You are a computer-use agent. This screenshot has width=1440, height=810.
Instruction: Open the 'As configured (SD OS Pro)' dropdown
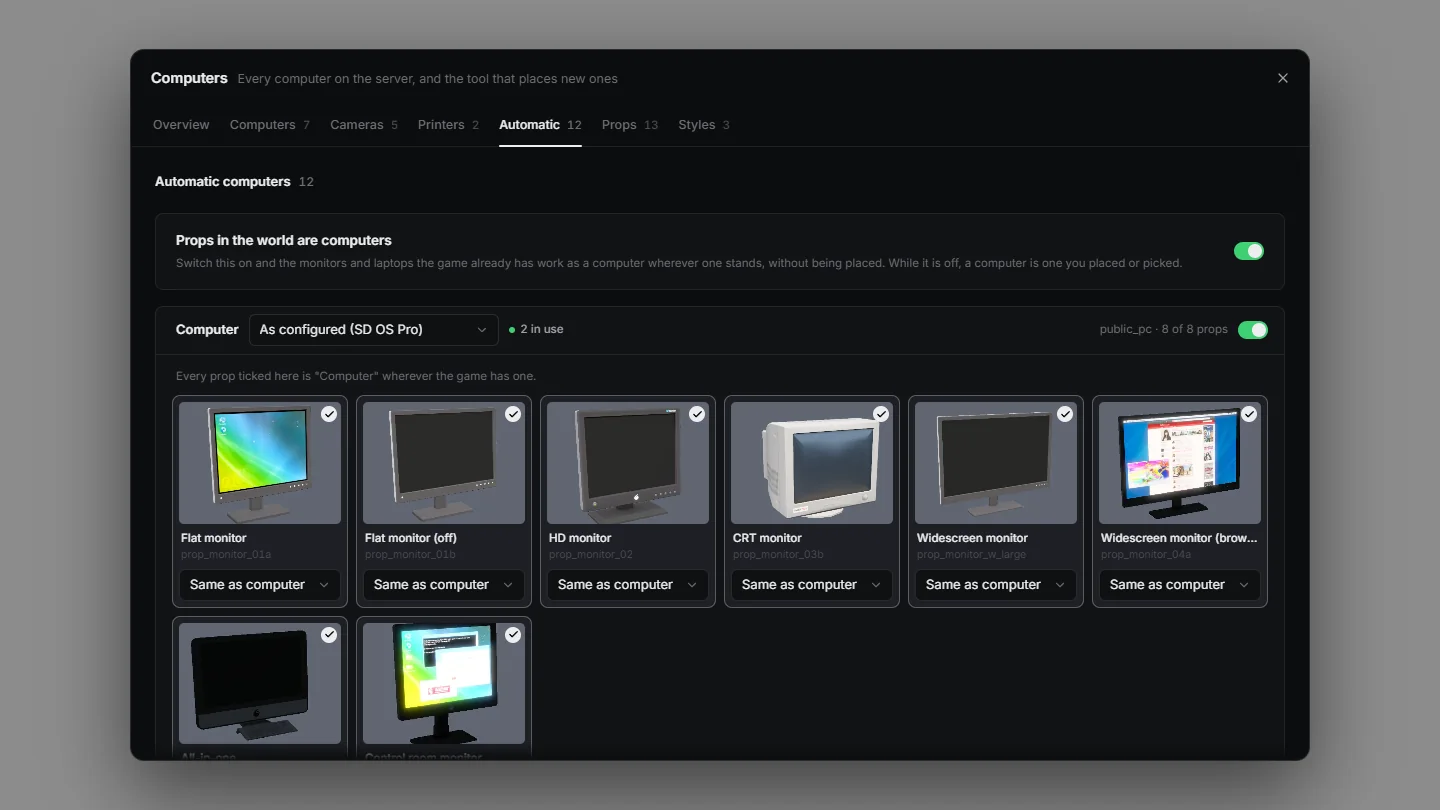pyautogui.click(x=374, y=330)
